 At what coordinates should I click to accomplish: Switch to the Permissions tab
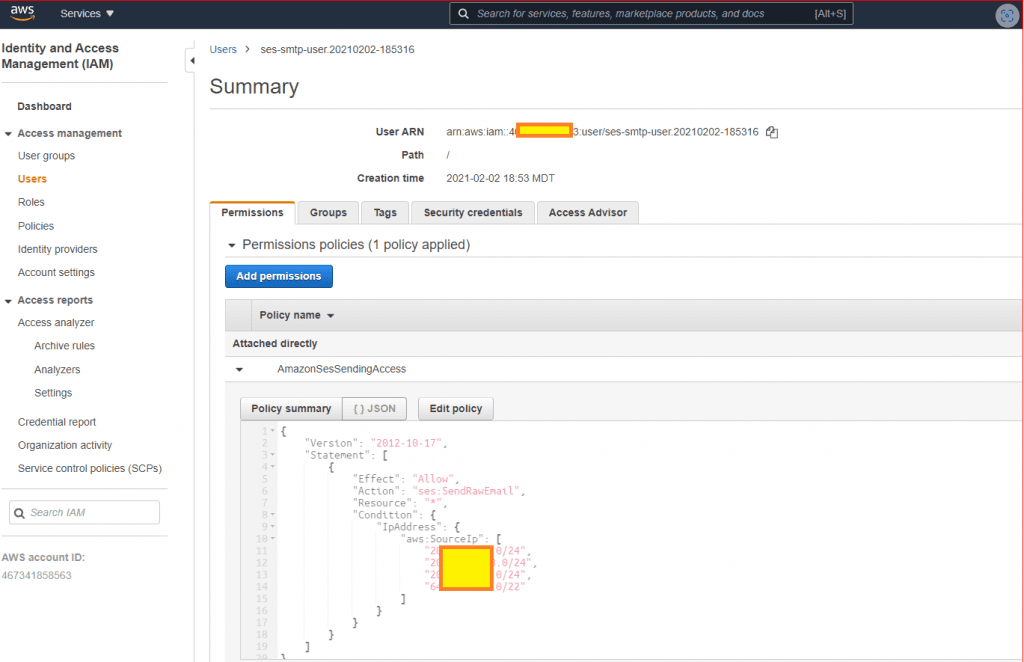coord(252,213)
